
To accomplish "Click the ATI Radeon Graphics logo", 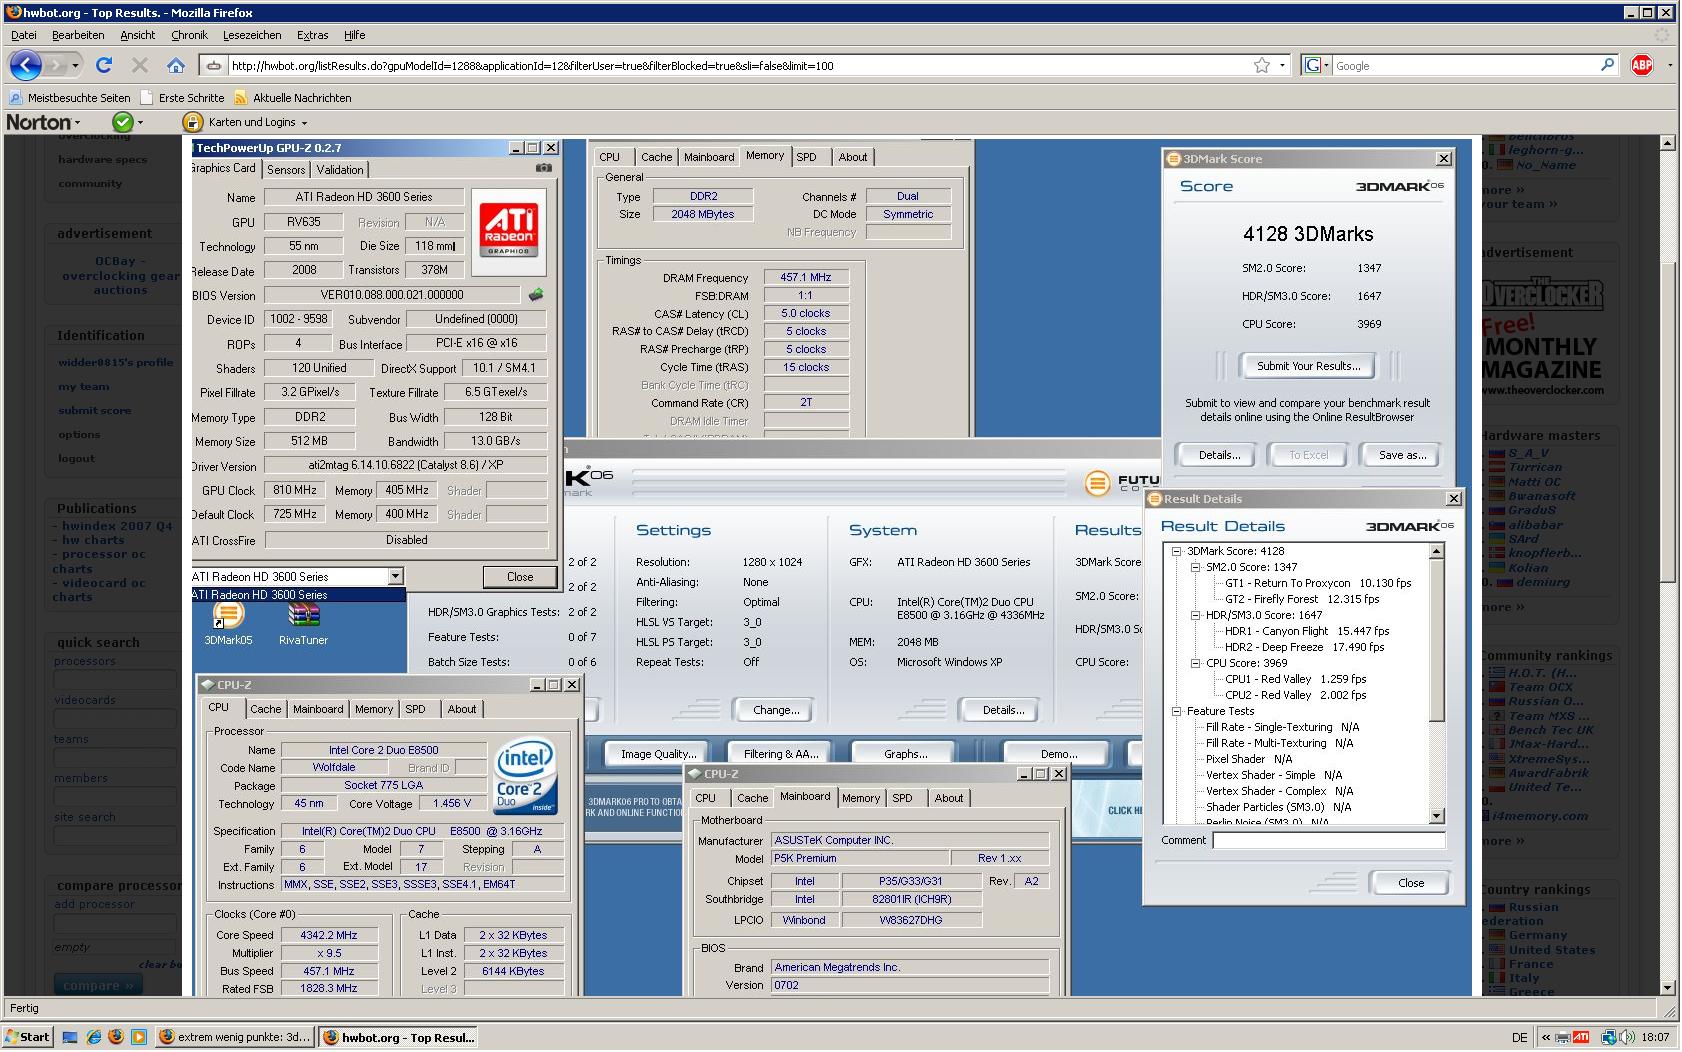I will pos(509,232).
